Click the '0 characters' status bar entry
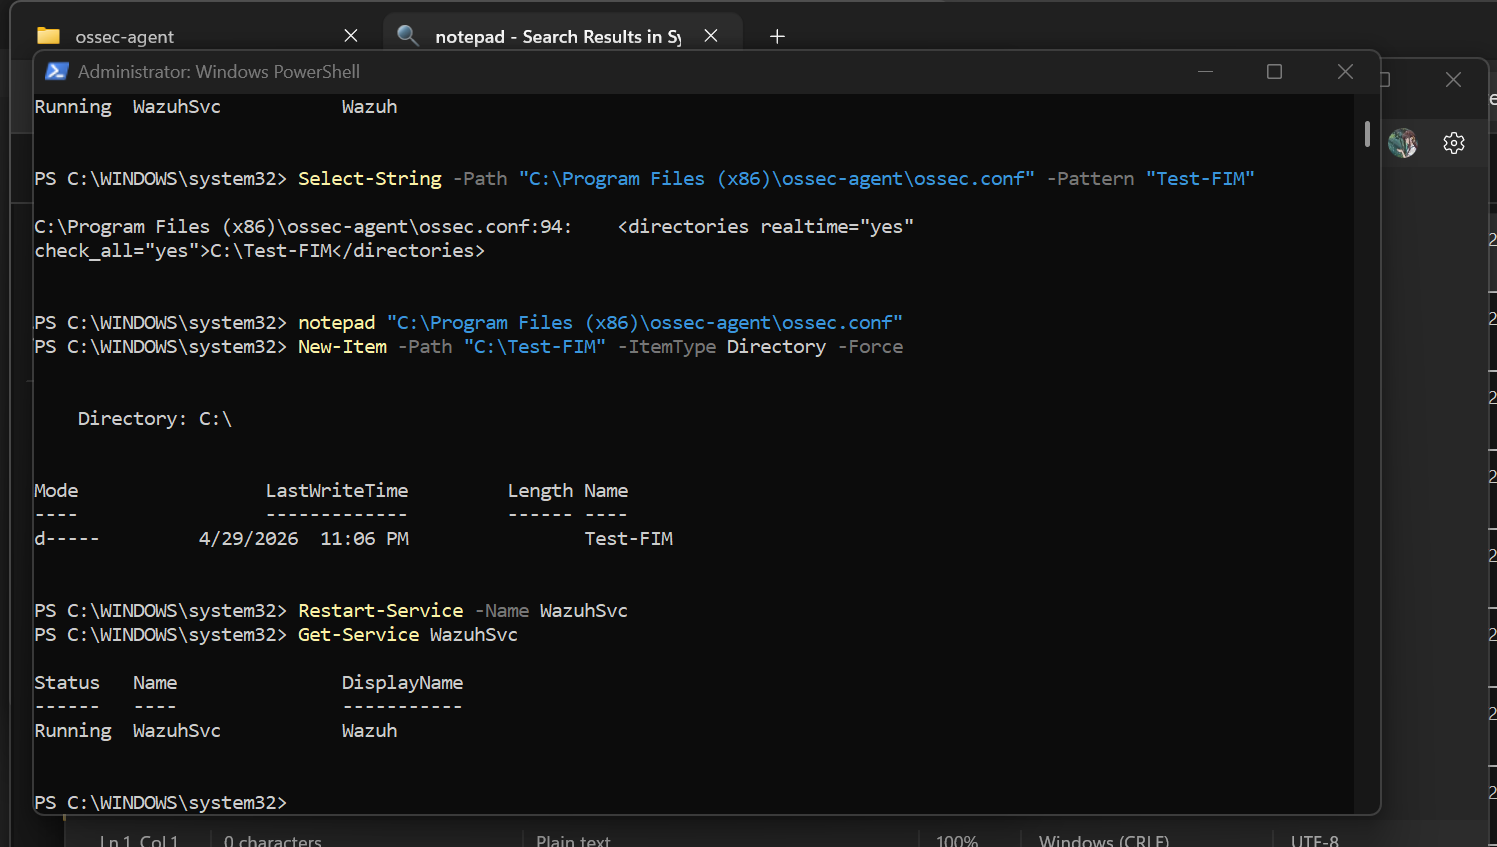The height and width of the screenshot is (847, 1497). tap(273, 841)
